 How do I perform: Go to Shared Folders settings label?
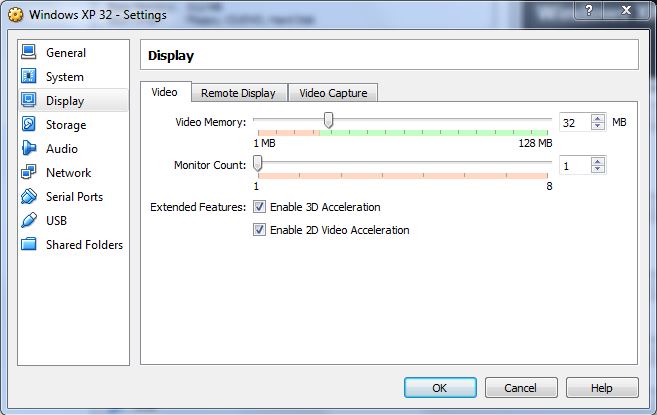pyautogui.click(x=84, y=244)
